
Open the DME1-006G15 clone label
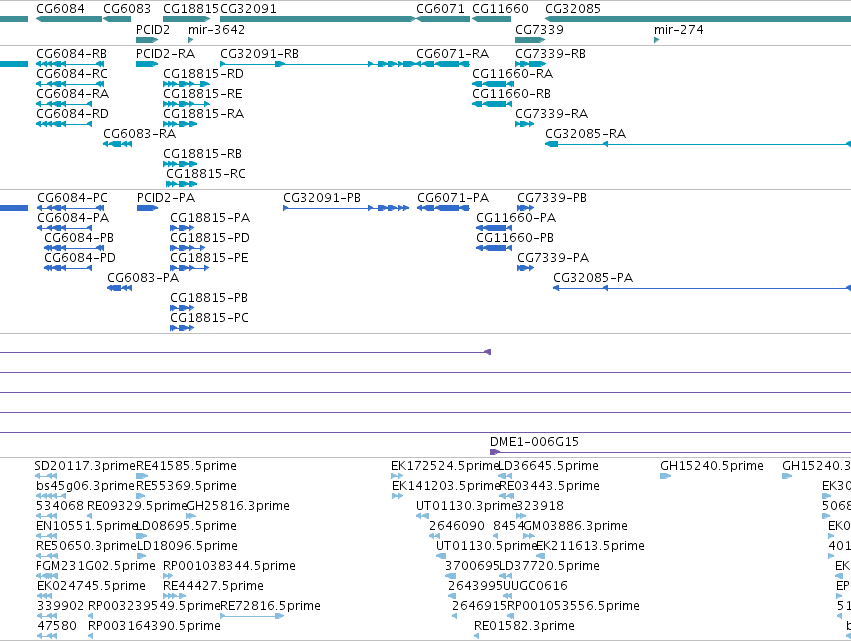click(534, 442)
